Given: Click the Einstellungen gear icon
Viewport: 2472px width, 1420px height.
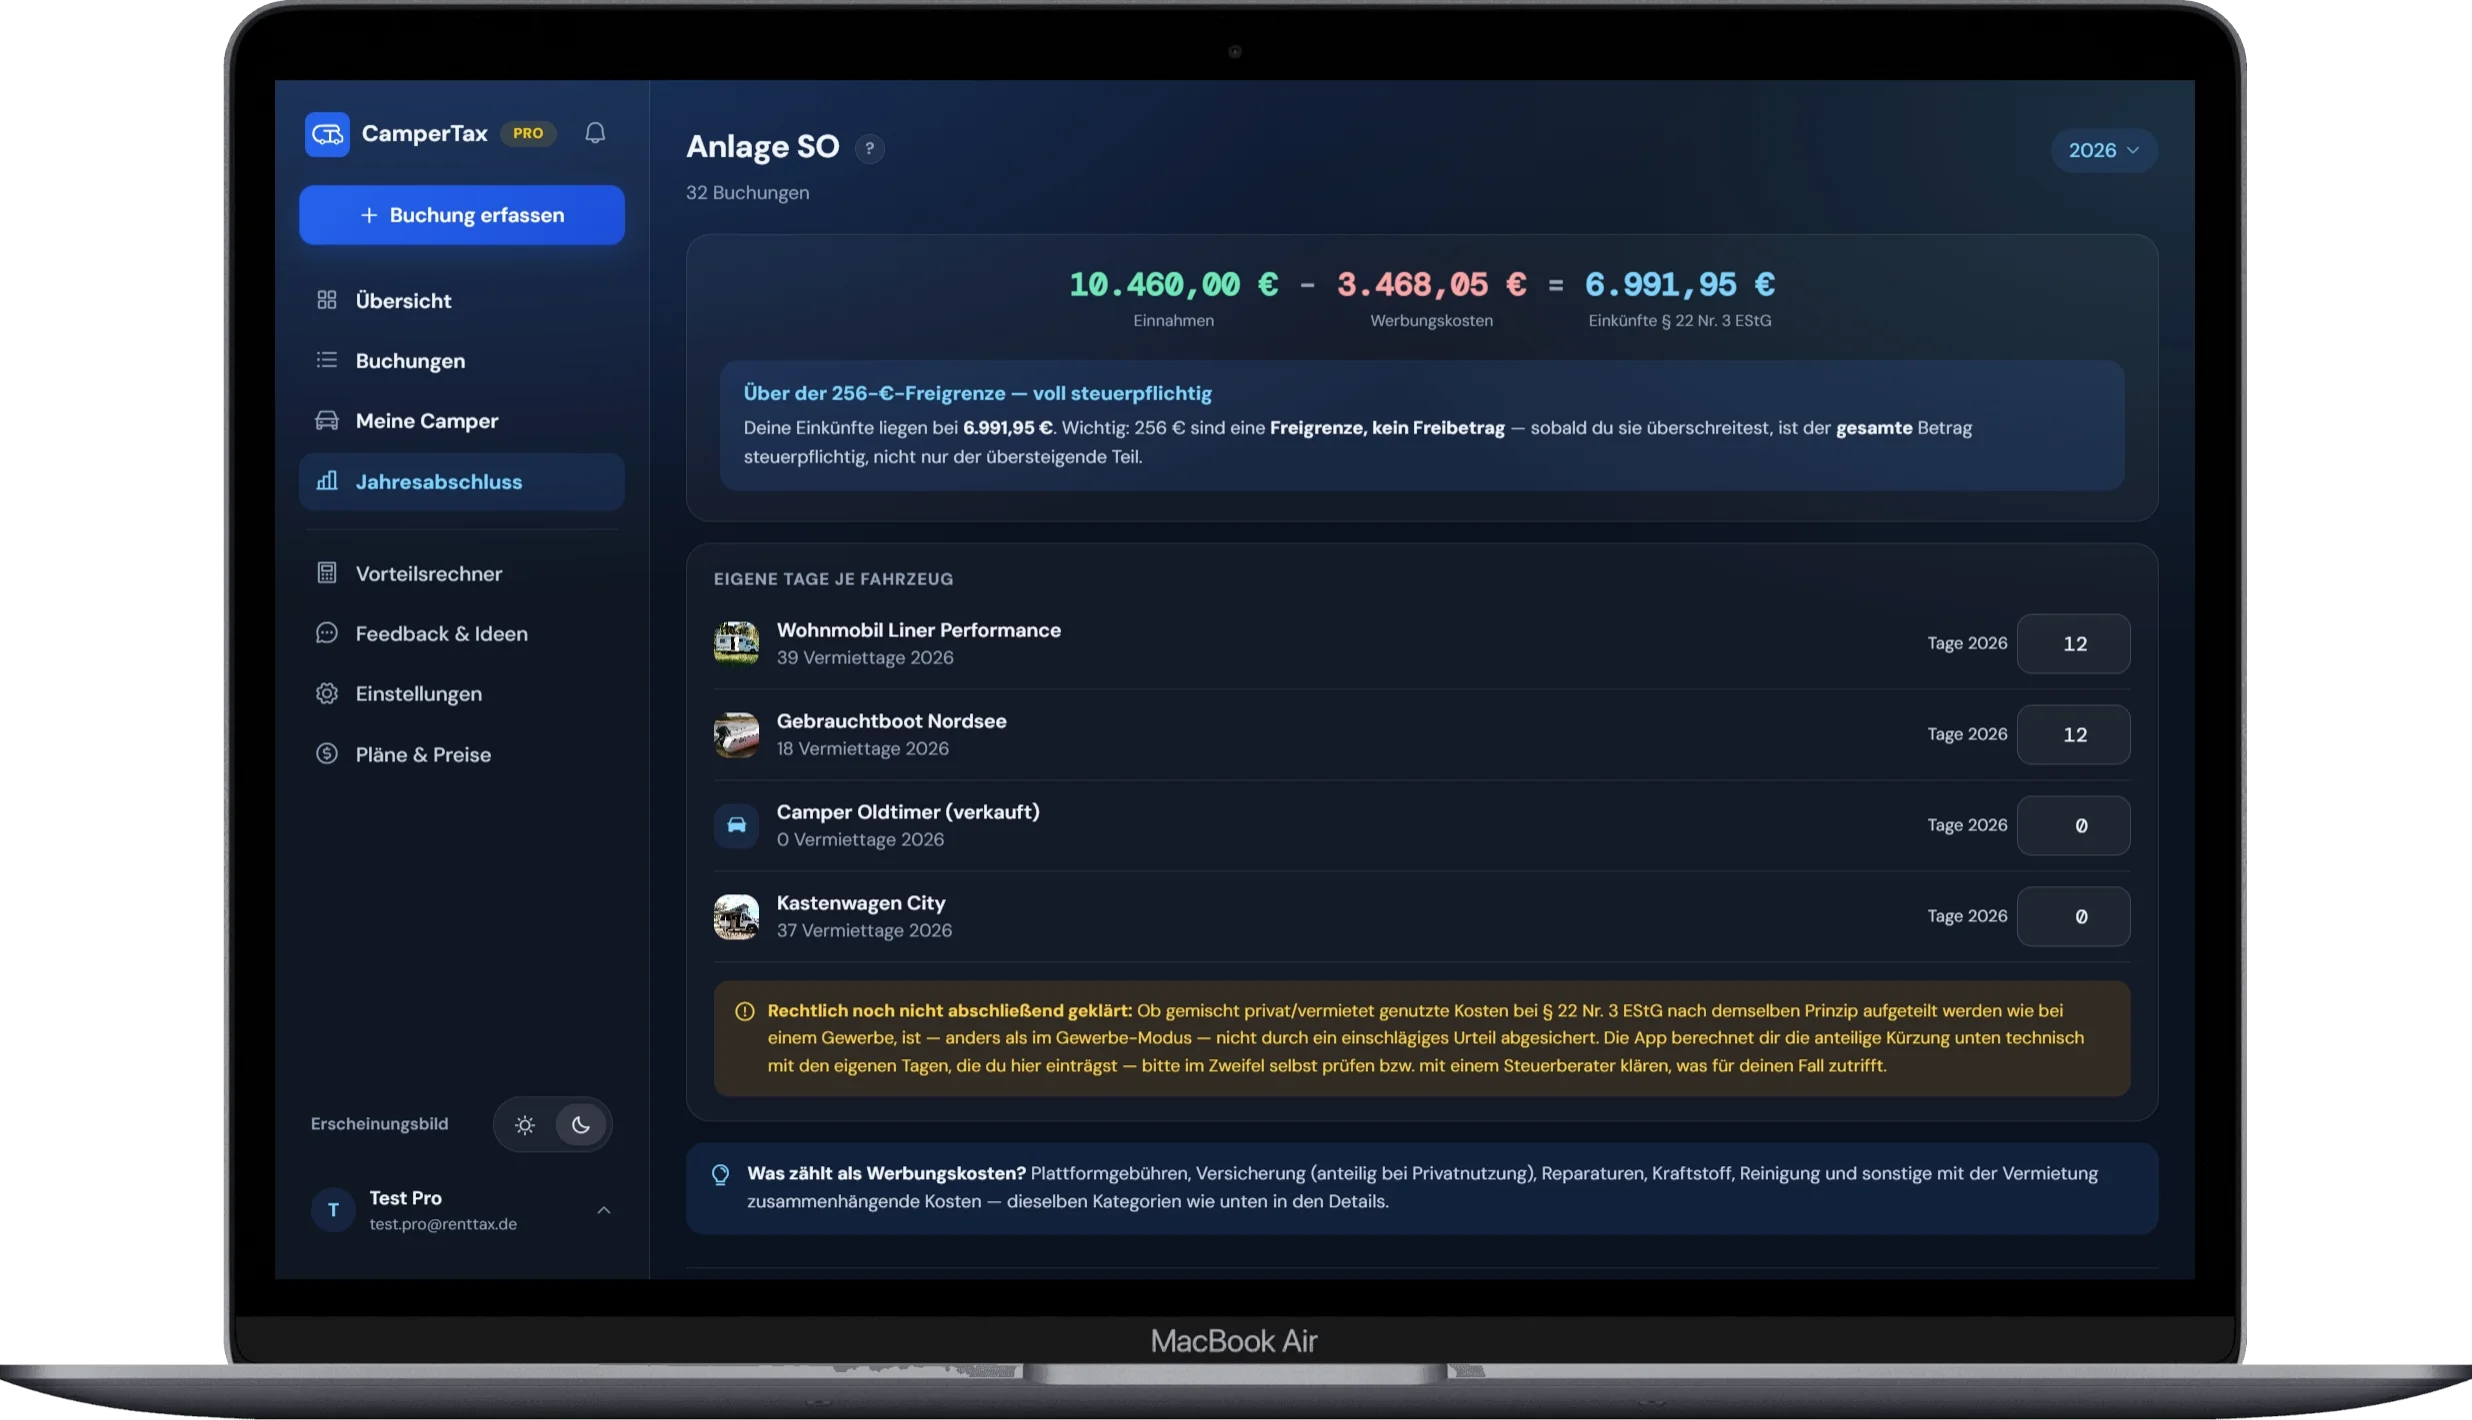Looking at the screenshot, I should click(327, 693).
